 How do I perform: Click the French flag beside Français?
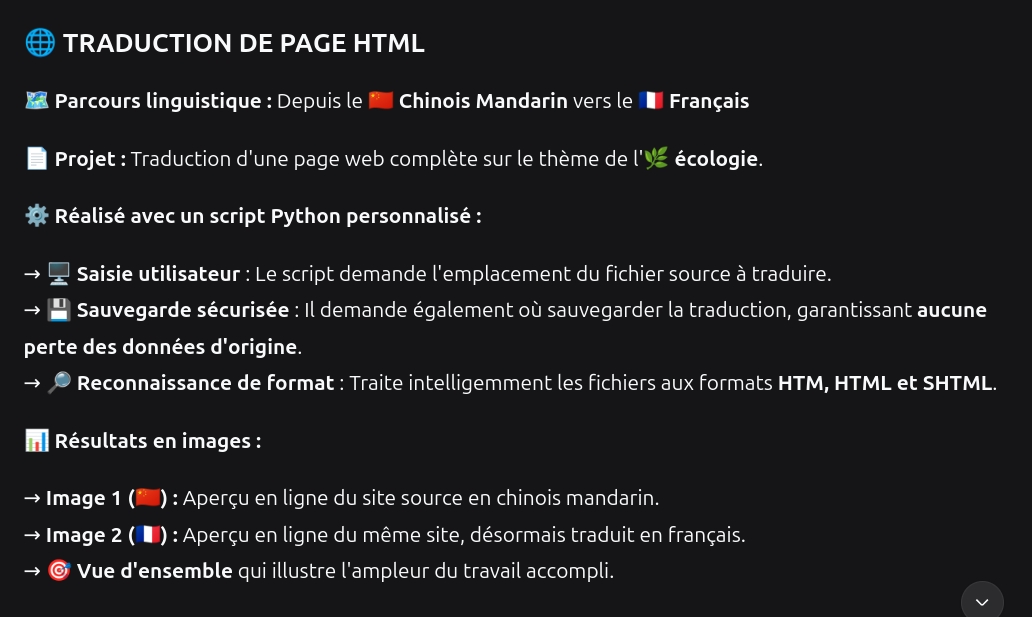pos(651,101)
